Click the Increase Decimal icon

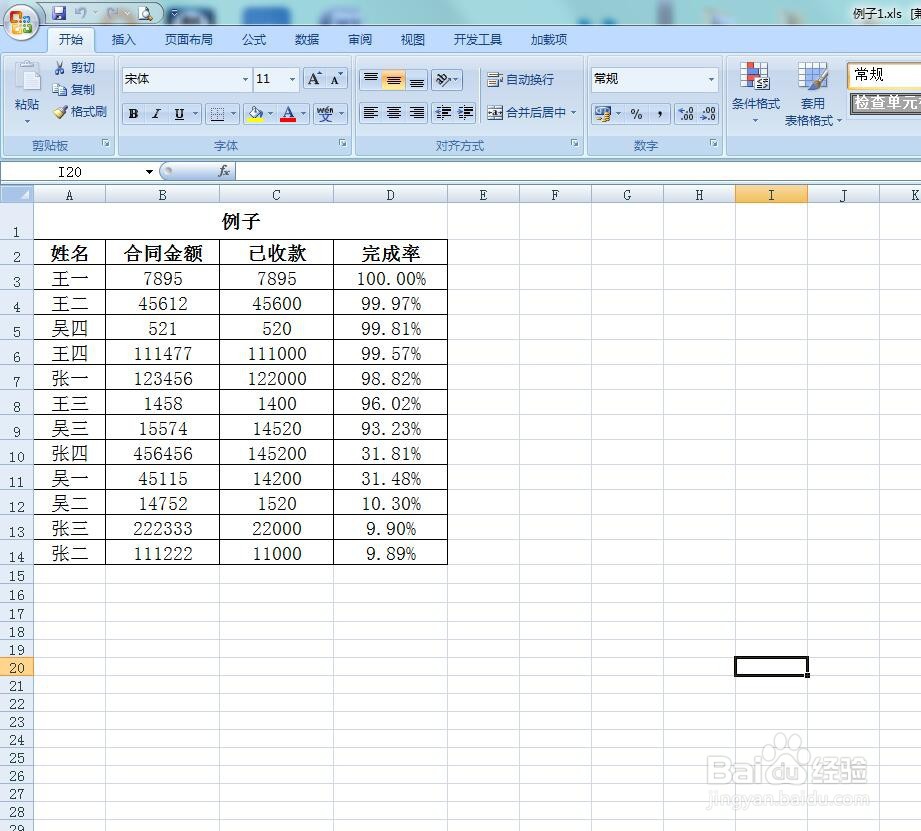pyautogui.click(x=684, y=113)
